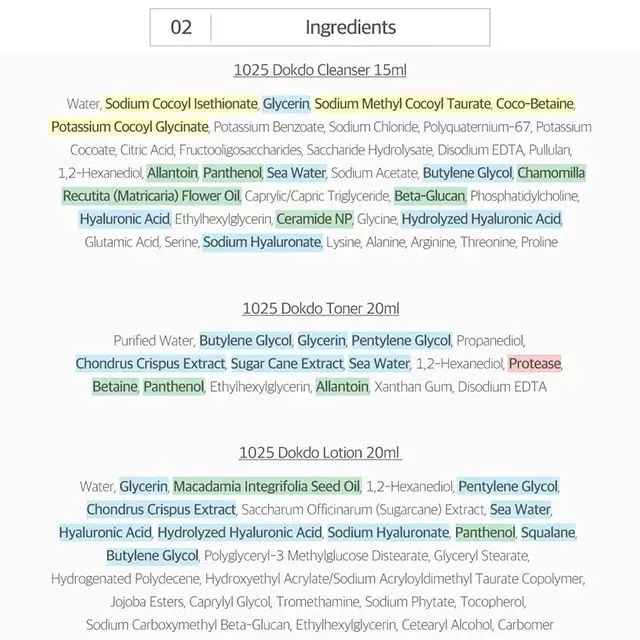
Task: Select yellow-highlighted Sodium Cocoyl Isethionate
Action: [181, 104]
